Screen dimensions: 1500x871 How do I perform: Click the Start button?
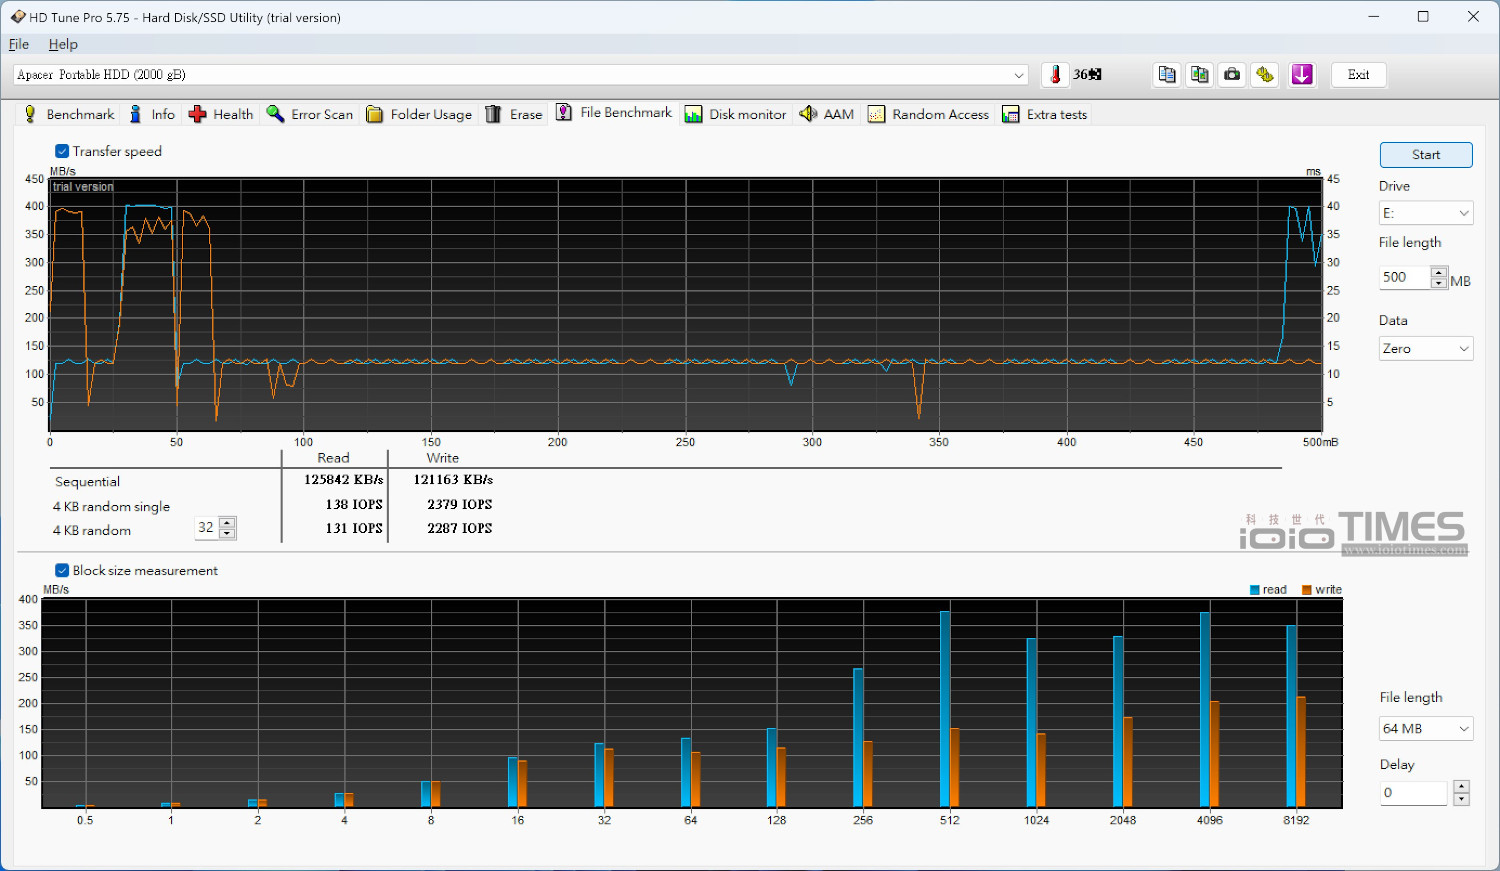(1426, 155)
